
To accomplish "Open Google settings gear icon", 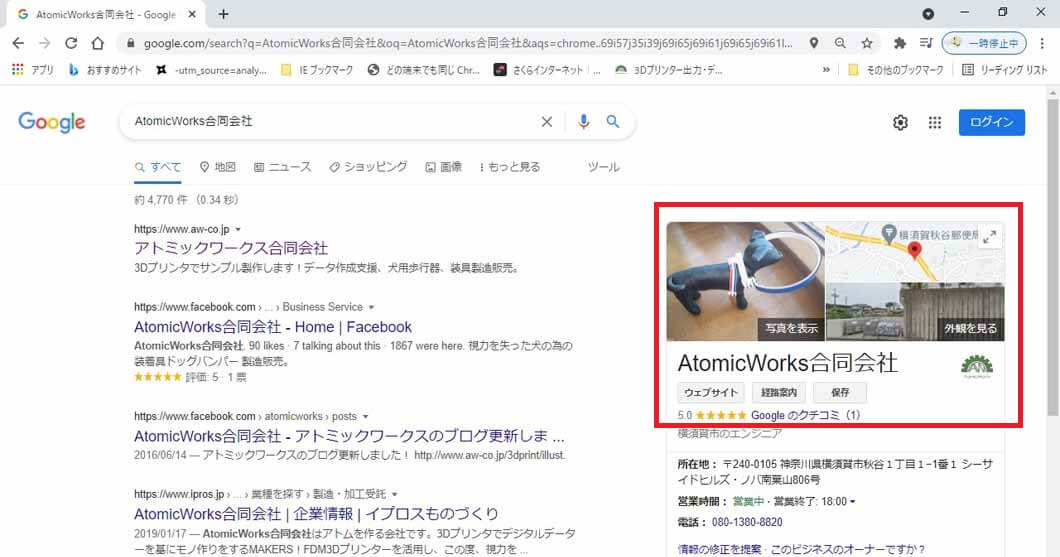I will coord(900,122).
